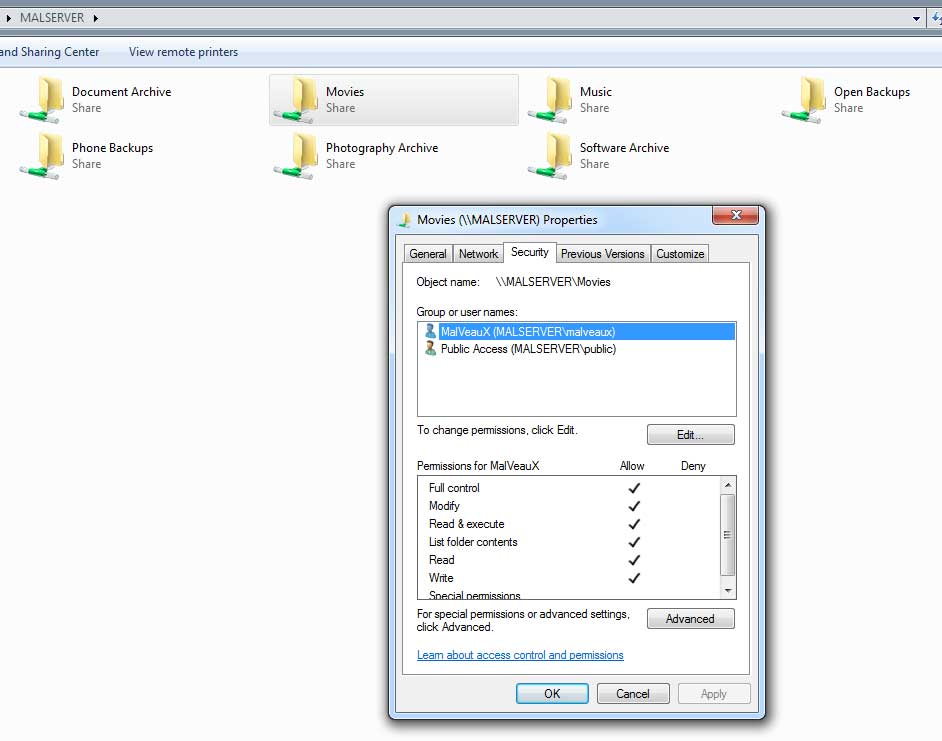Click the Software Archive folder name

(x=624, y=148)
